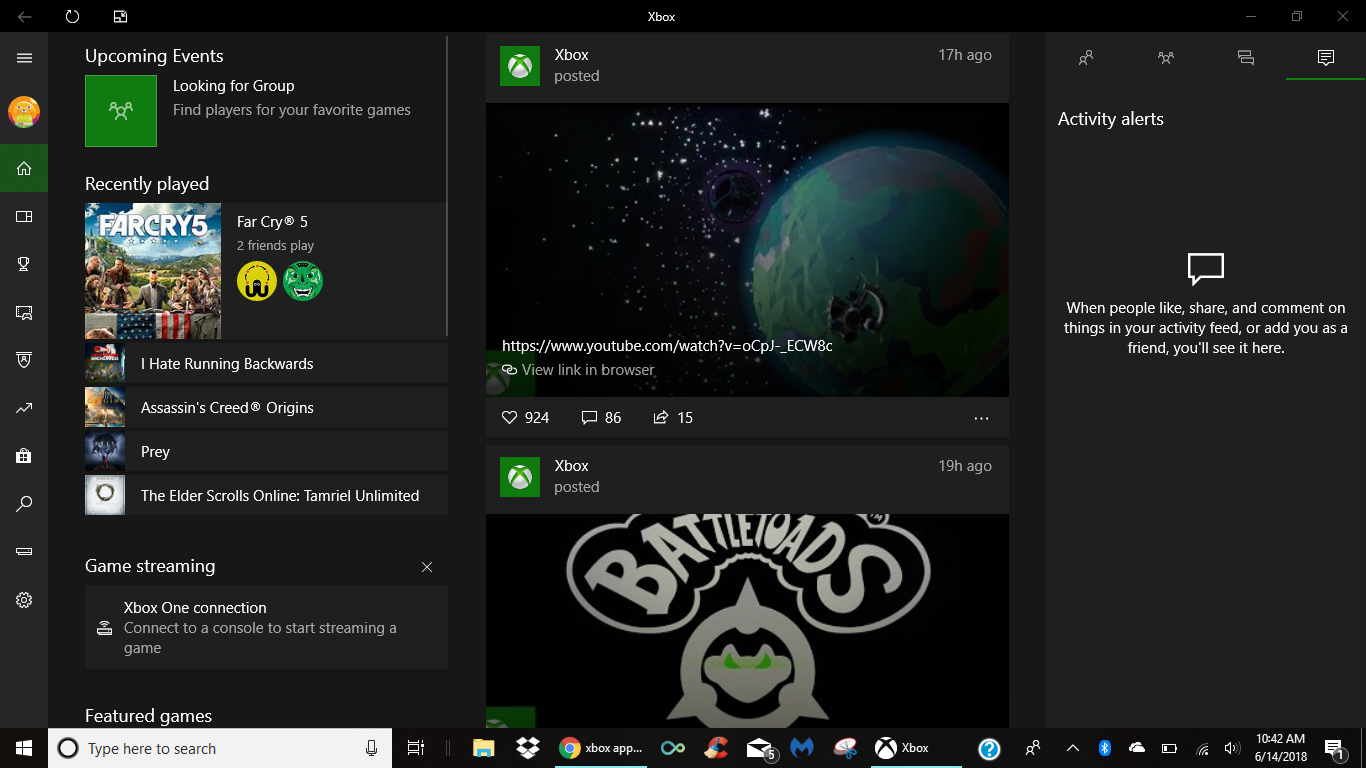This screenshot has width=1366, height=768.
Task: Click the blue help question mark in taskbar
Action: tap(989, 748)
